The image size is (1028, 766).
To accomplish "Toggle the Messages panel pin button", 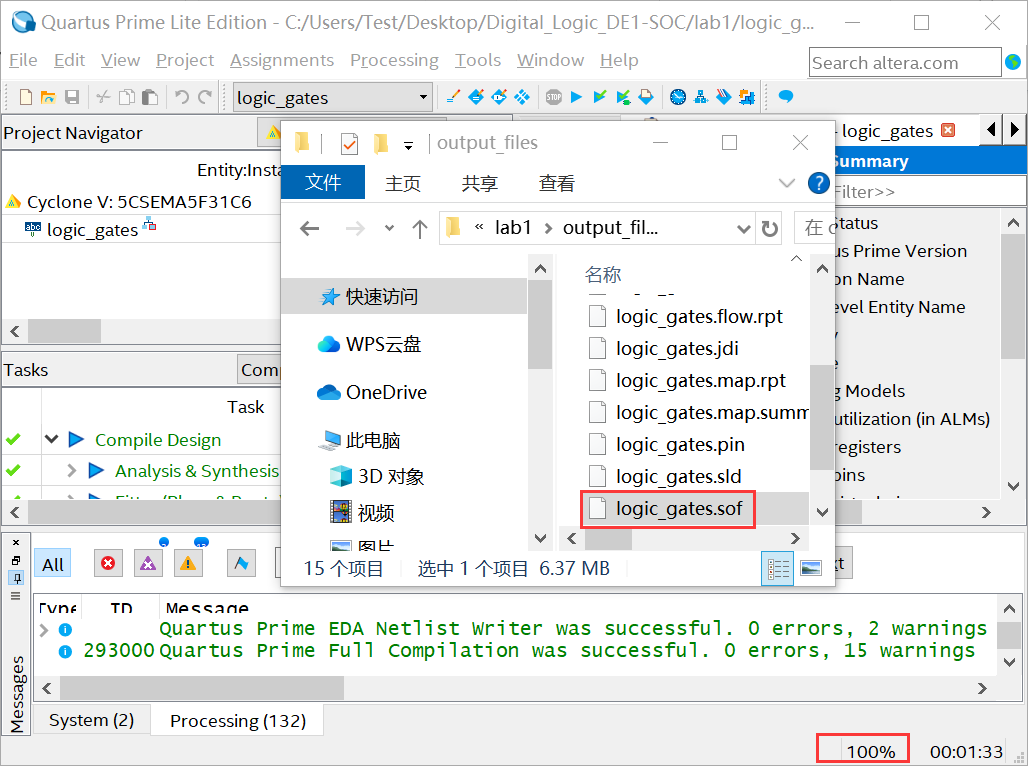I will pyautogui.click(x=17, y=578).
